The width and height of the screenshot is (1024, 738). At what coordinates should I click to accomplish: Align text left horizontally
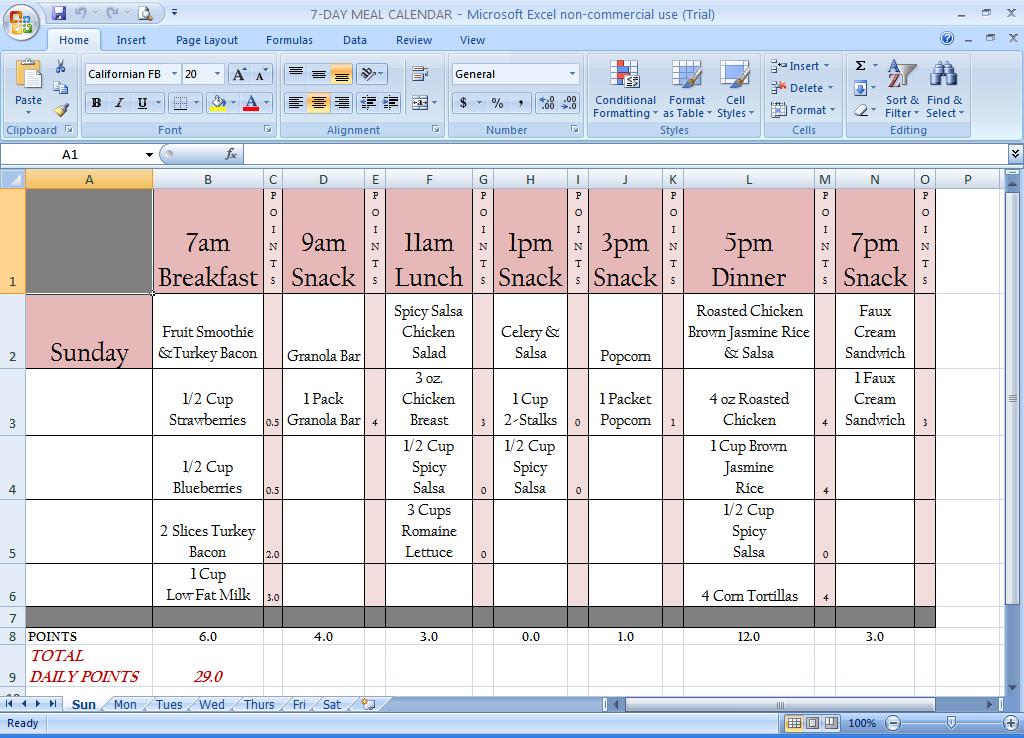pyautogui.click(x=296, y=103)
